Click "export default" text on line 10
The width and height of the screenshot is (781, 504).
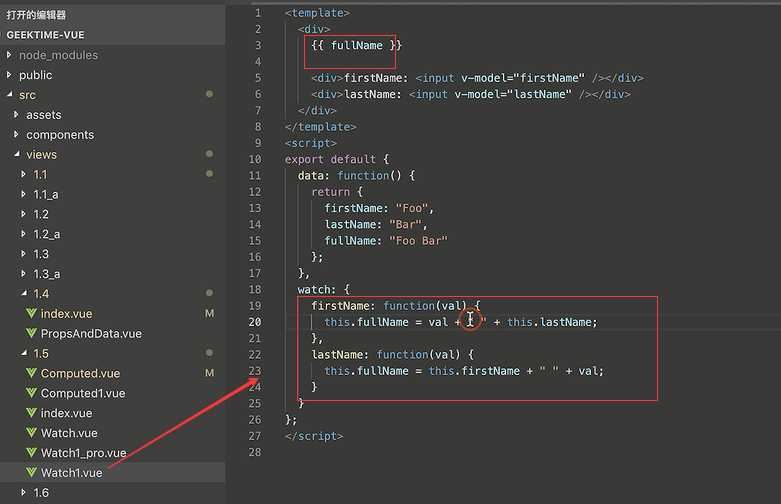click(x=330, y=159)
